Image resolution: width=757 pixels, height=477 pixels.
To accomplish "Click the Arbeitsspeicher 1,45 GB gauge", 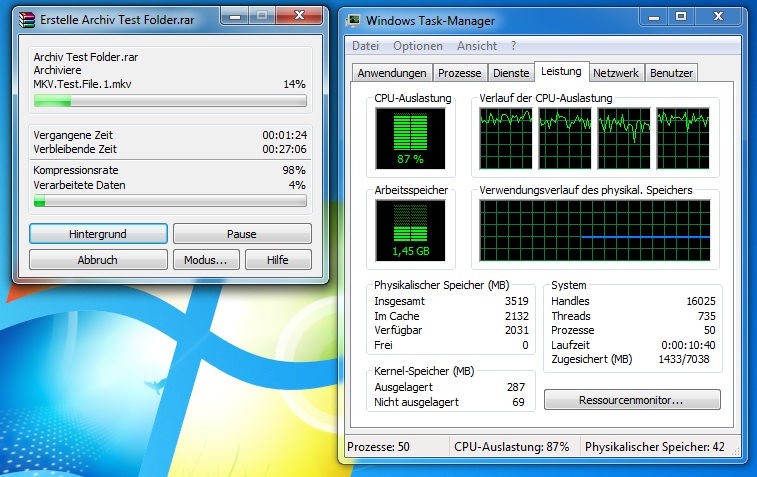I will click(x=410, y=231).
